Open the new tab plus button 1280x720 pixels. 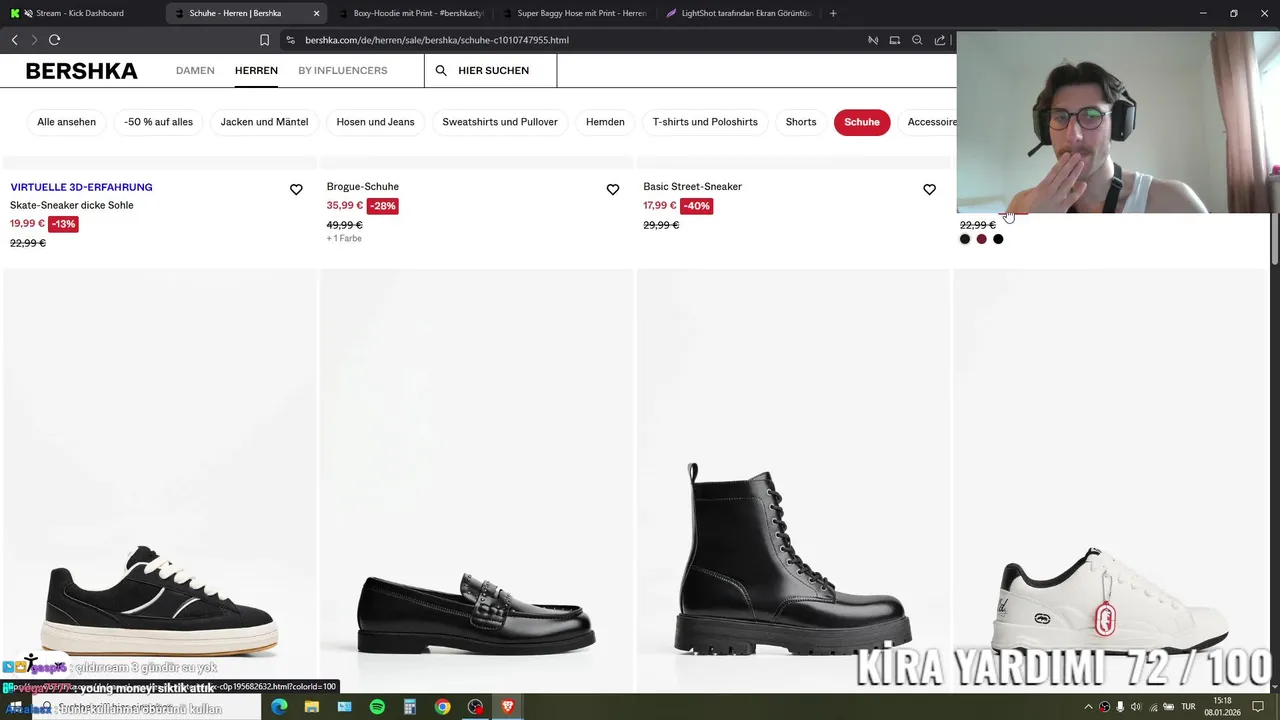[x=833, y=13]
